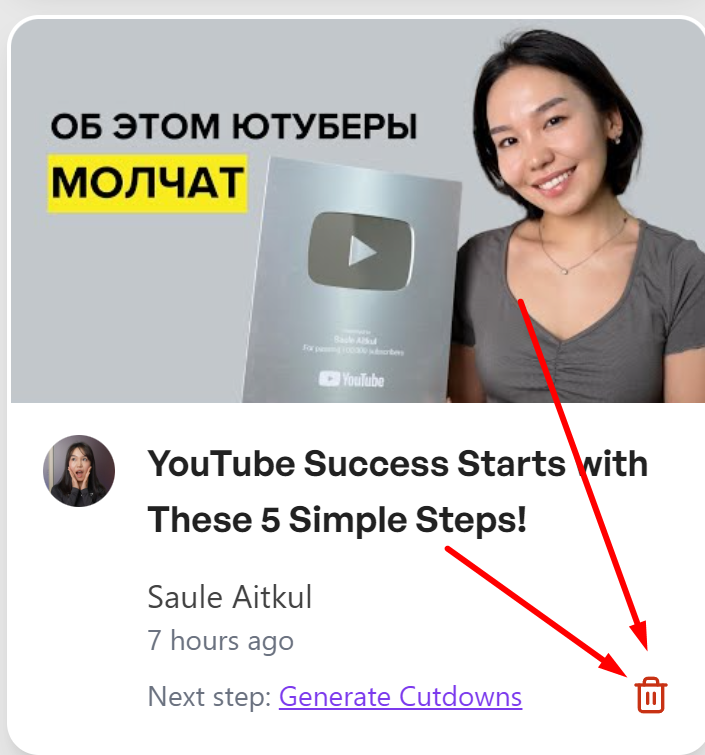The image size is (705, 755).
Task: Click the "Next step:" label
Action: [209, 697]
